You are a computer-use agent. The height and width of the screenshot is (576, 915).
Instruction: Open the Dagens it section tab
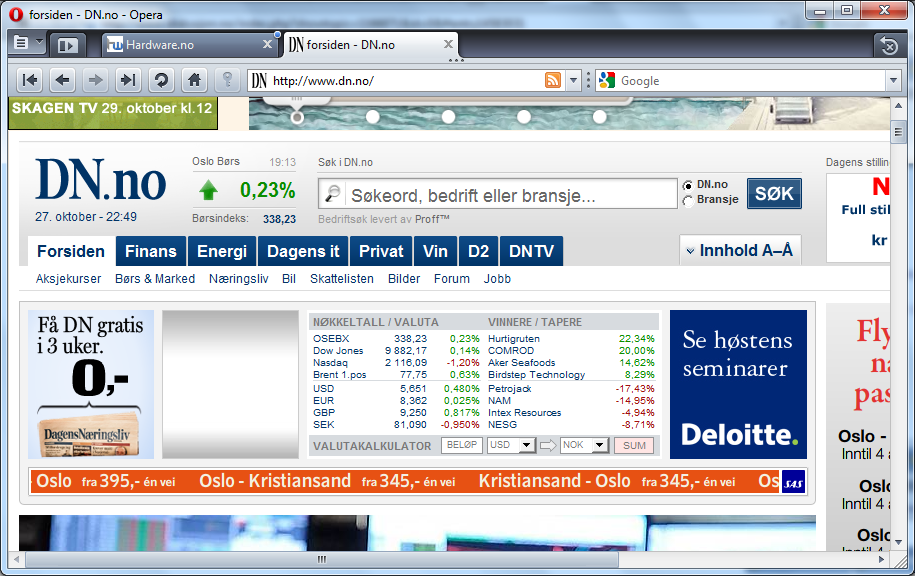[x=303, y=252]
